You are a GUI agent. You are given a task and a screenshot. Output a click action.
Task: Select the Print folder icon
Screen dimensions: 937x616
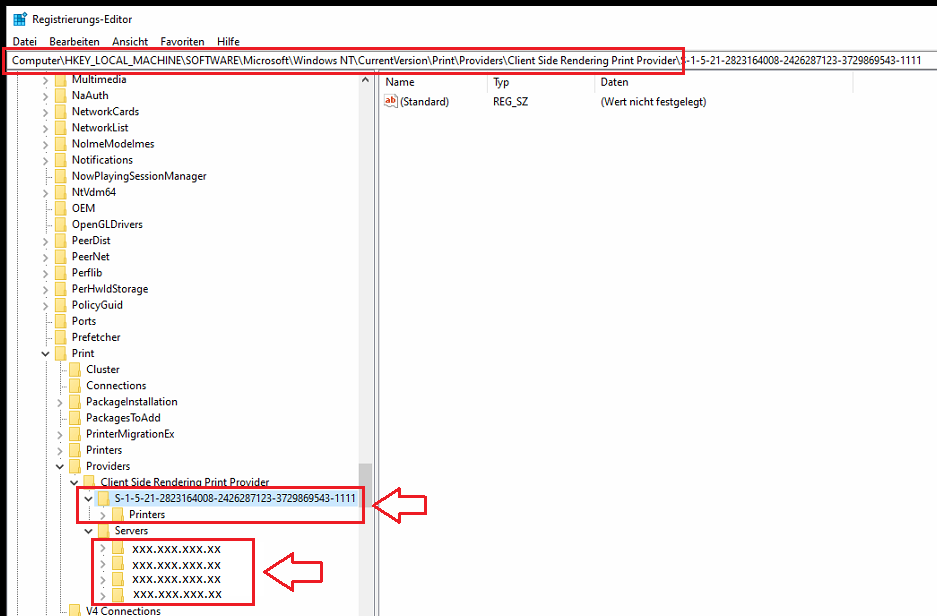60,353
